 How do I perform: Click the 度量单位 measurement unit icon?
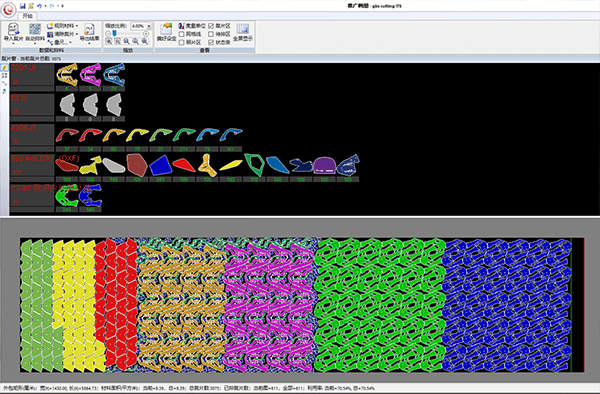[181, 26]
